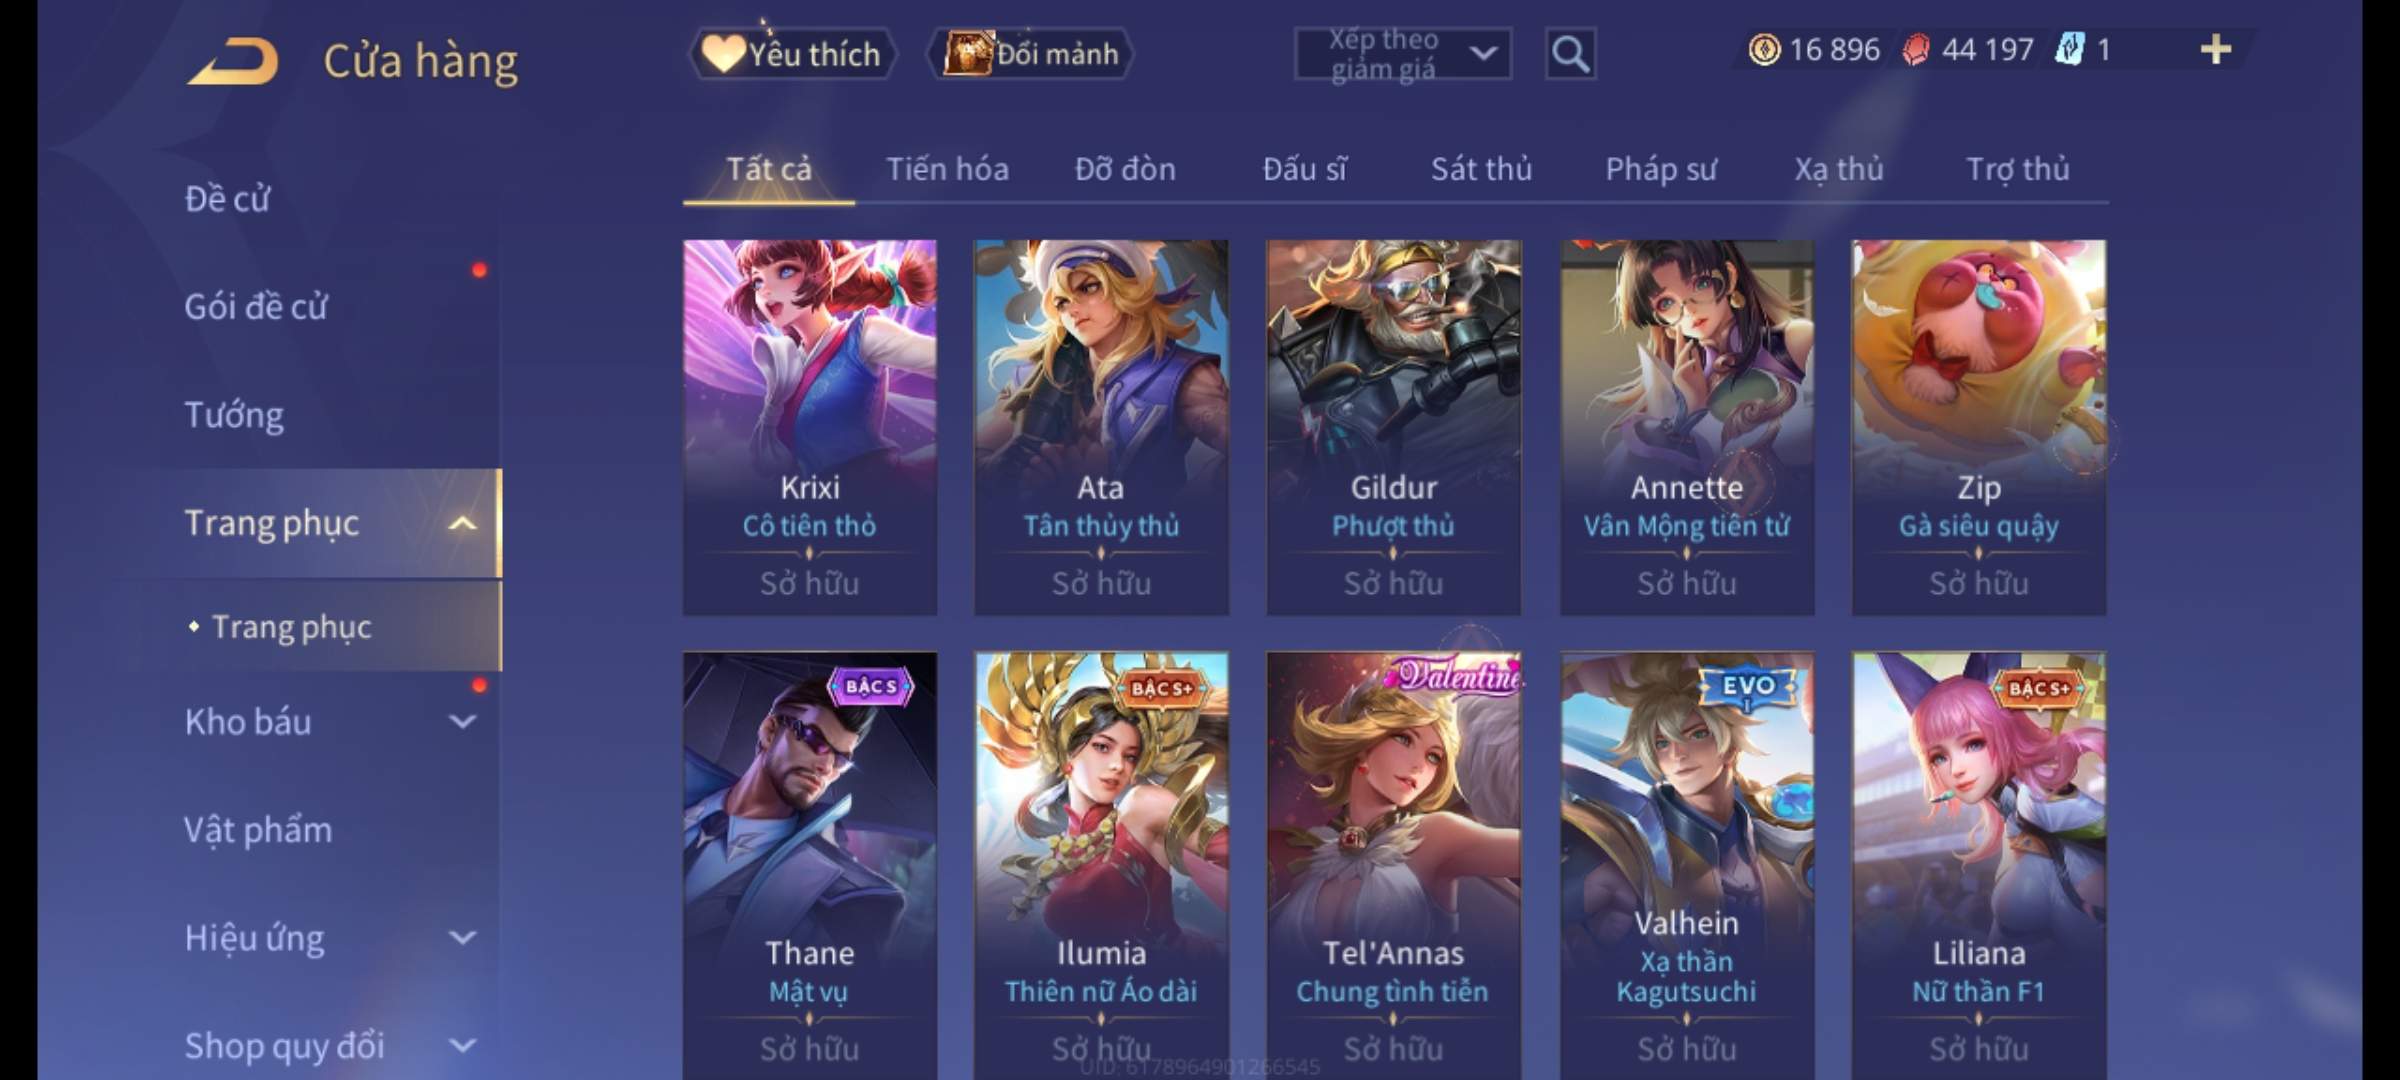The height and width of the screenshot is (1080, 2400).
Task: Go to the Gói đề cử menu
Action: pyautogui.click(x=256, y=306)
